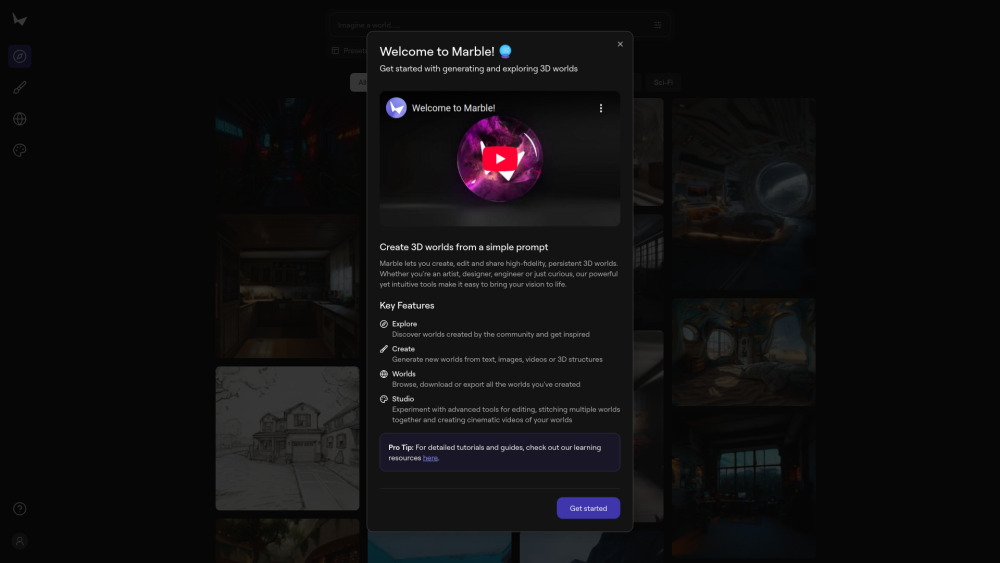Select the Create pencil icon in sidebar

pyautogui.click(x=20, y=87)
